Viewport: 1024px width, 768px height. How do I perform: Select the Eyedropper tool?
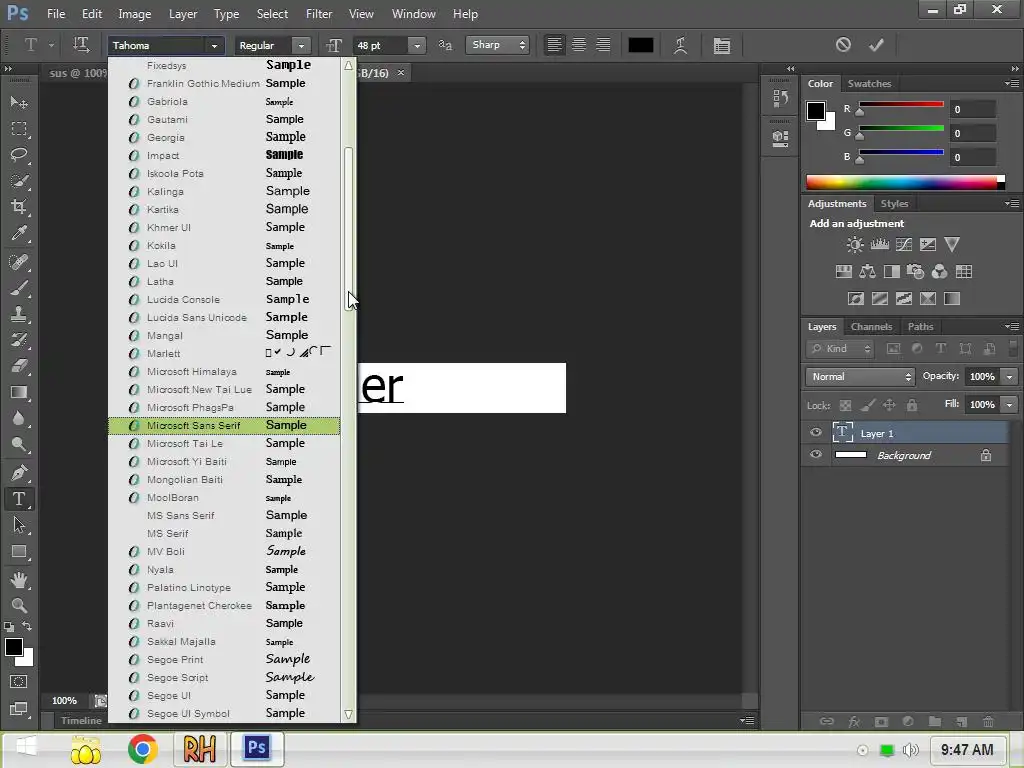[x=19, y=233]
